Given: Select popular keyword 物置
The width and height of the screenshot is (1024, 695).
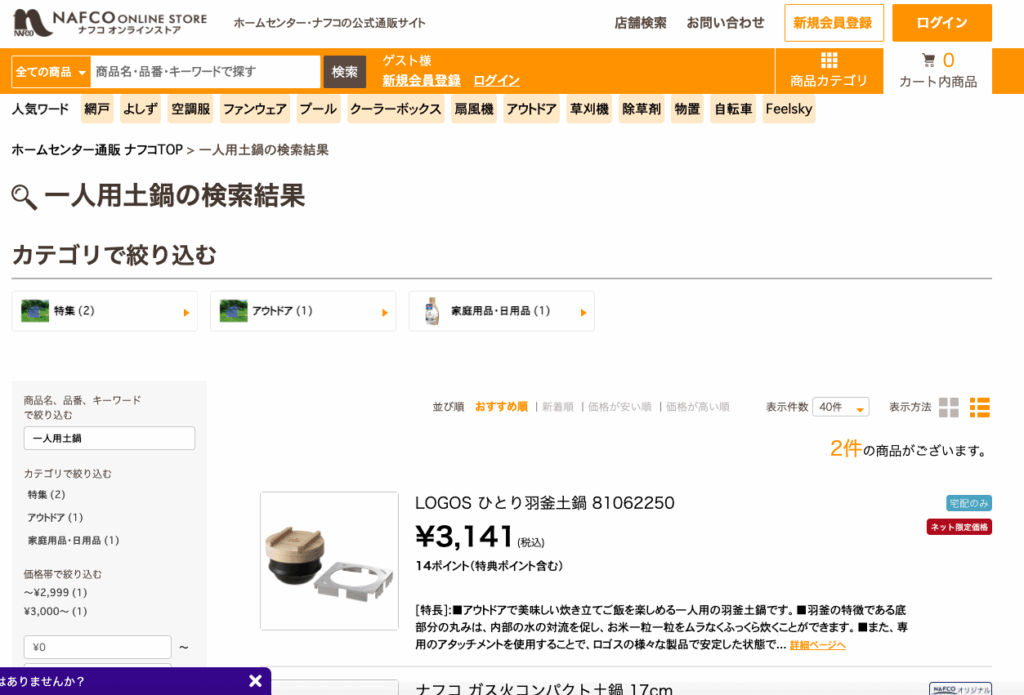Looking at the screenshot, I should pyautogui.click(x=687, y=109).
